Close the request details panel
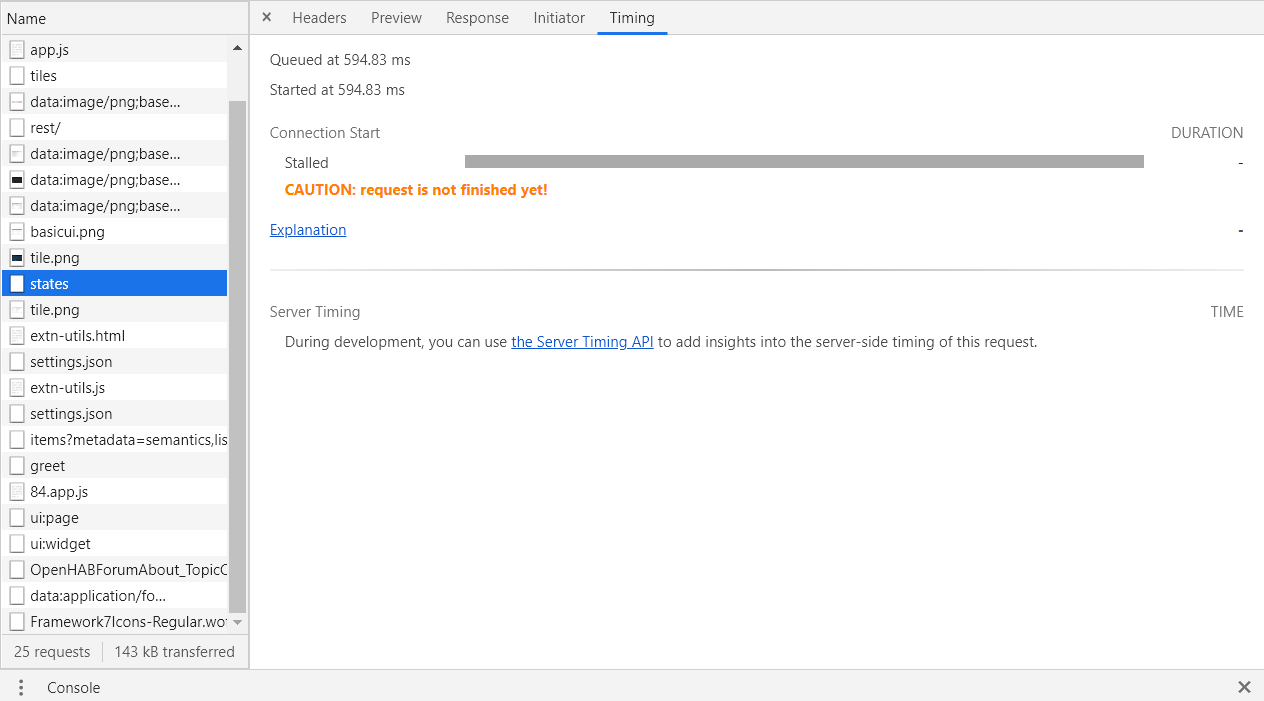The width and height of the screenshot is (1264, 701). point(266,18)
